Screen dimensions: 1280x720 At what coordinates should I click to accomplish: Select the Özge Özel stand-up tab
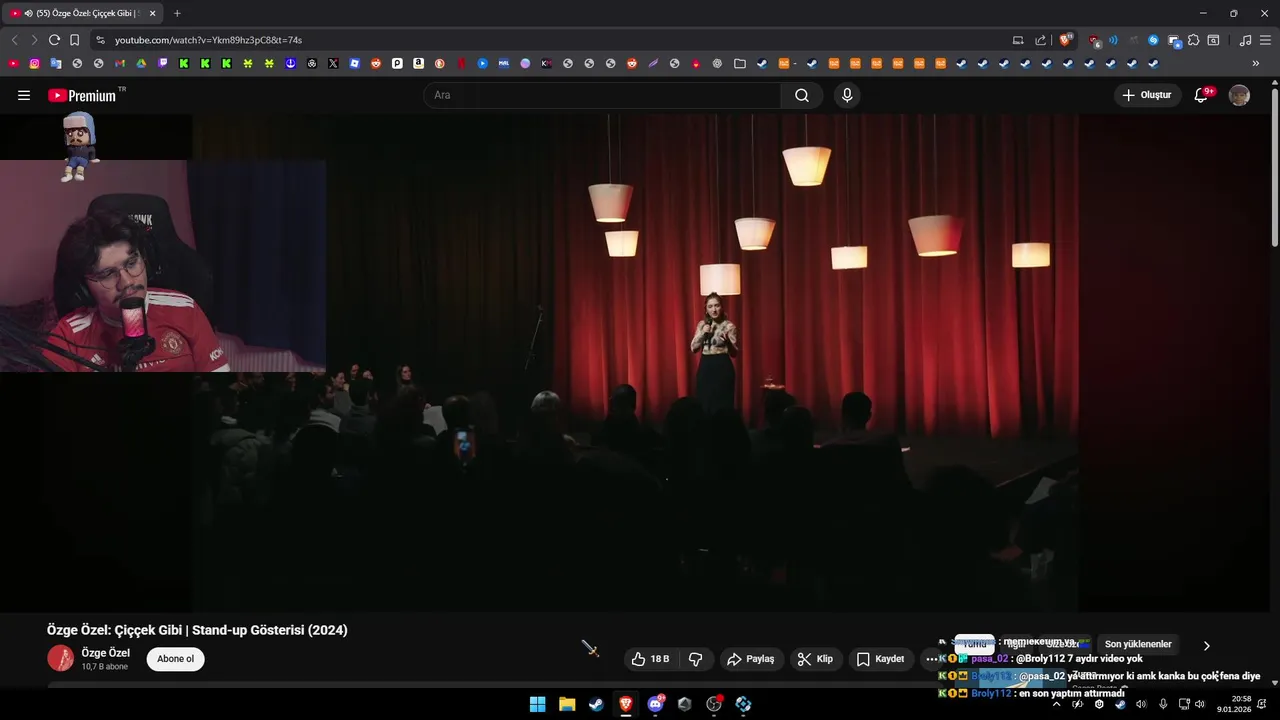coord(82,13)
